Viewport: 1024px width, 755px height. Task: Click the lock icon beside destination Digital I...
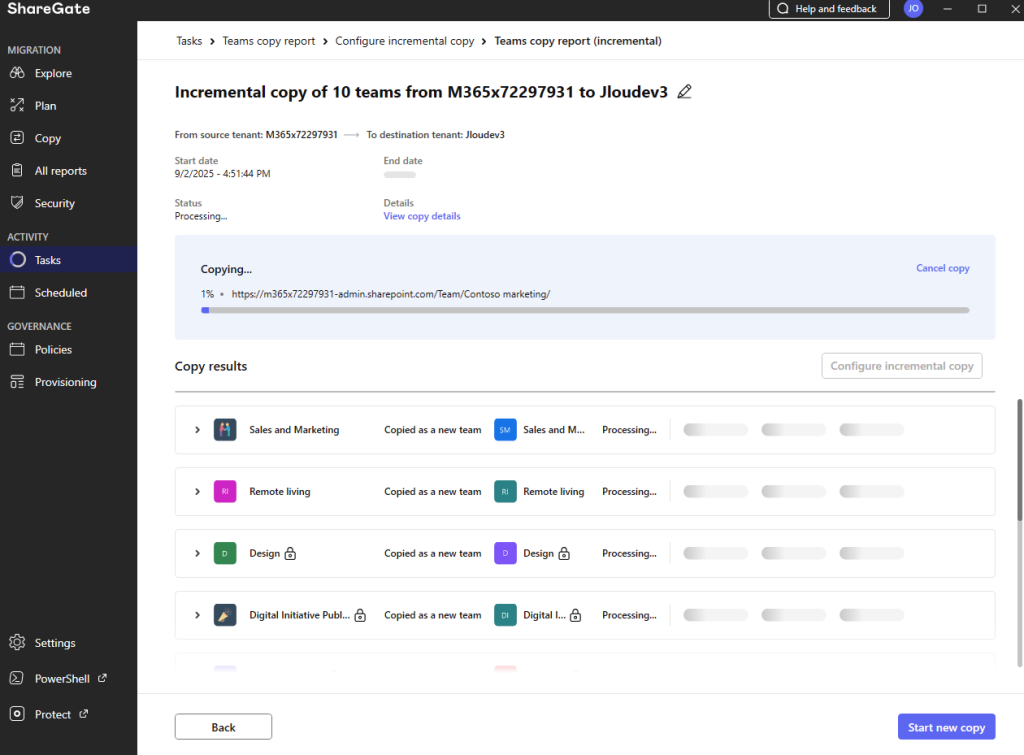pos(575,615)
